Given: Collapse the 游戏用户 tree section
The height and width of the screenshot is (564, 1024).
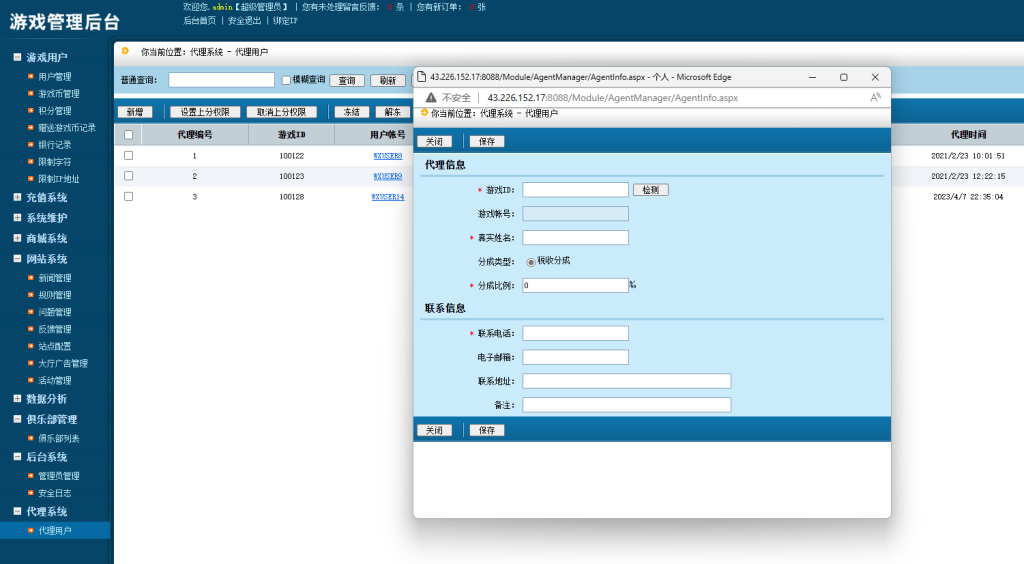Looking at the screenshot, I should (18, 57).
